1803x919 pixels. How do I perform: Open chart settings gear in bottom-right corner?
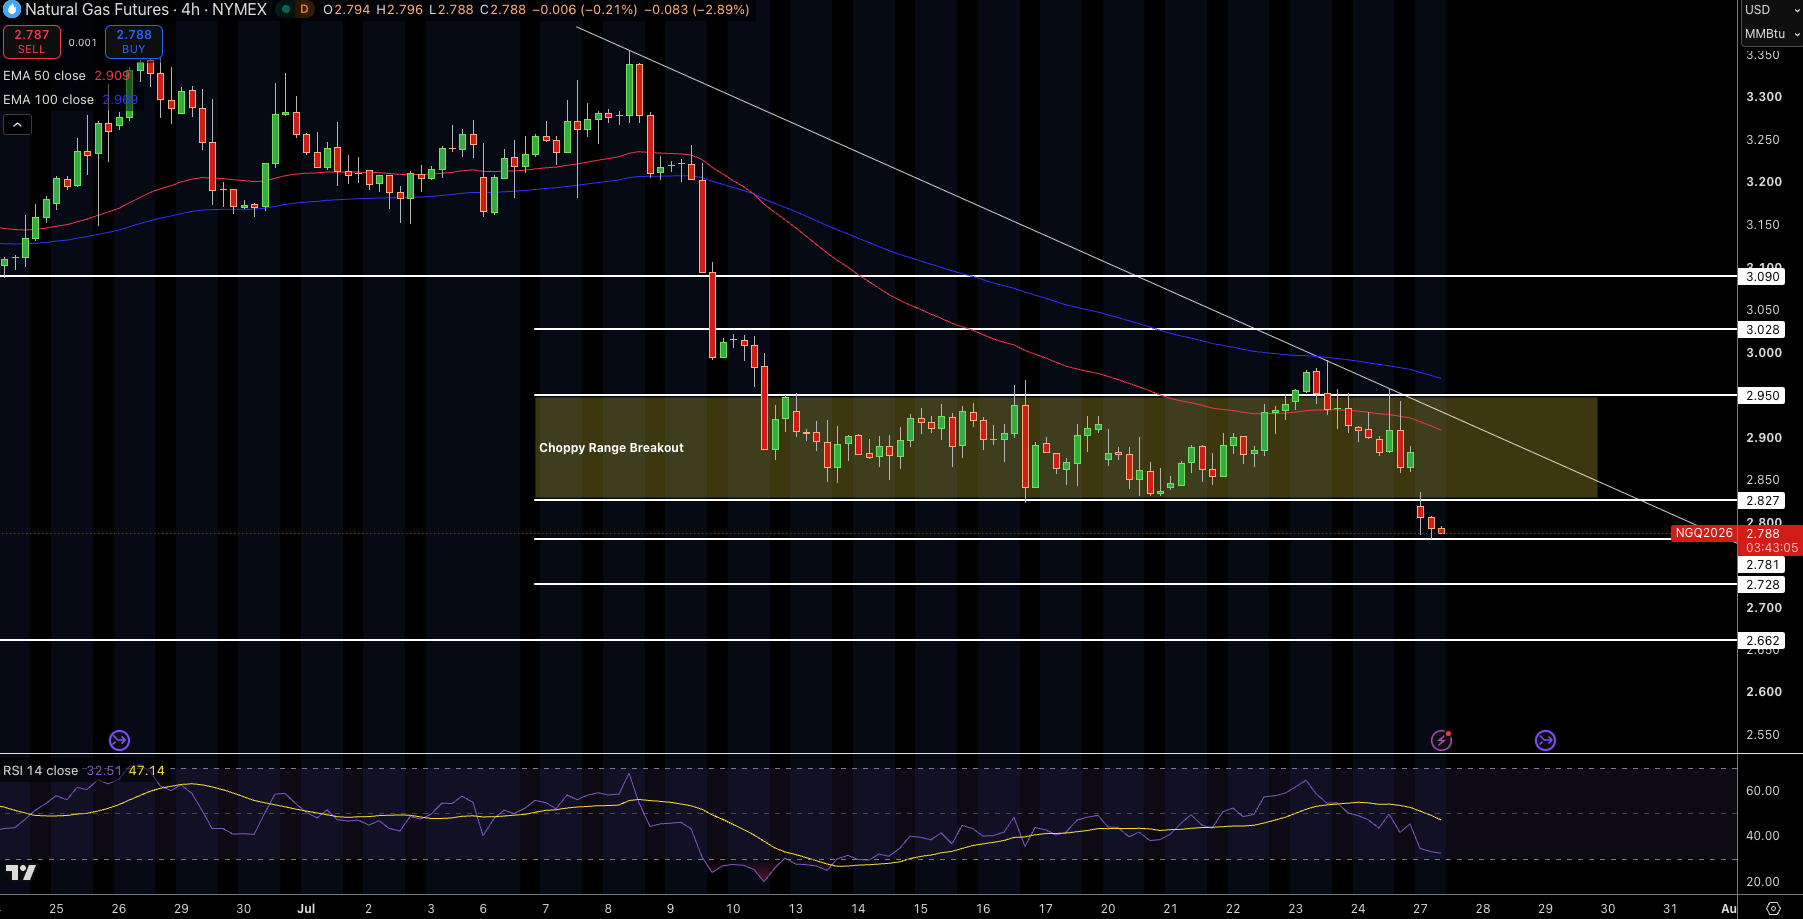pos(1773,908)
